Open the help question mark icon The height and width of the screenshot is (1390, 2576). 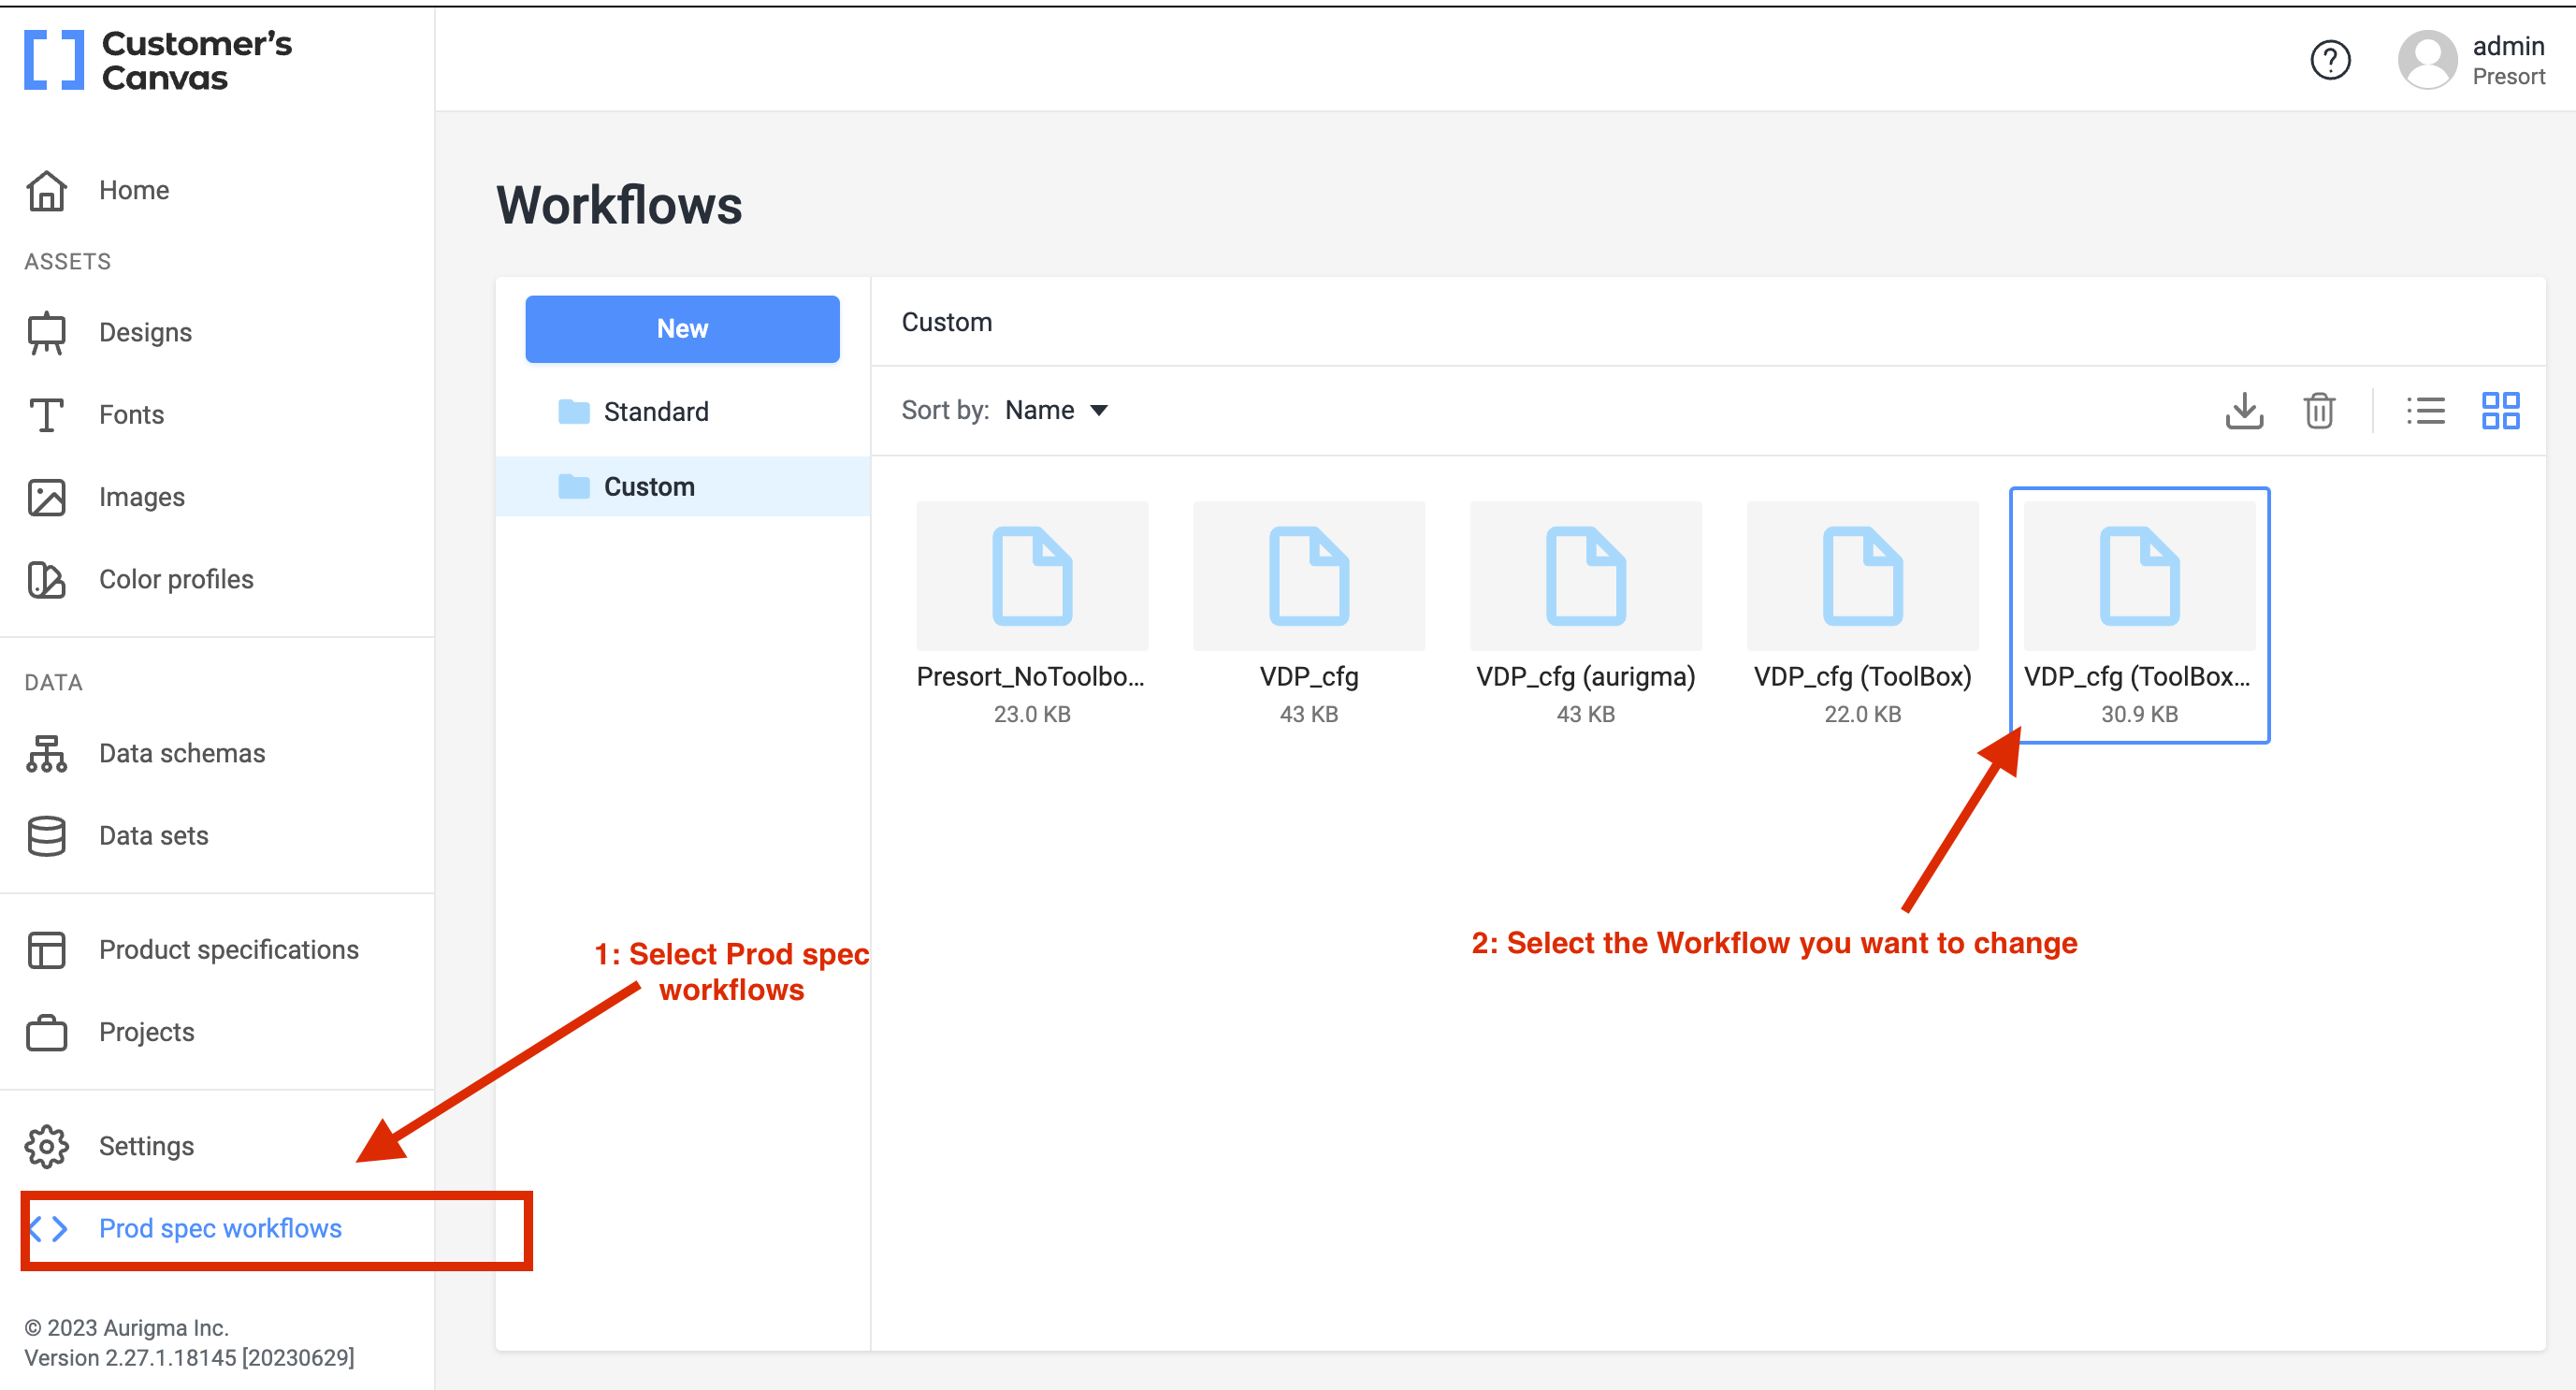click(x=2329, y=60)
